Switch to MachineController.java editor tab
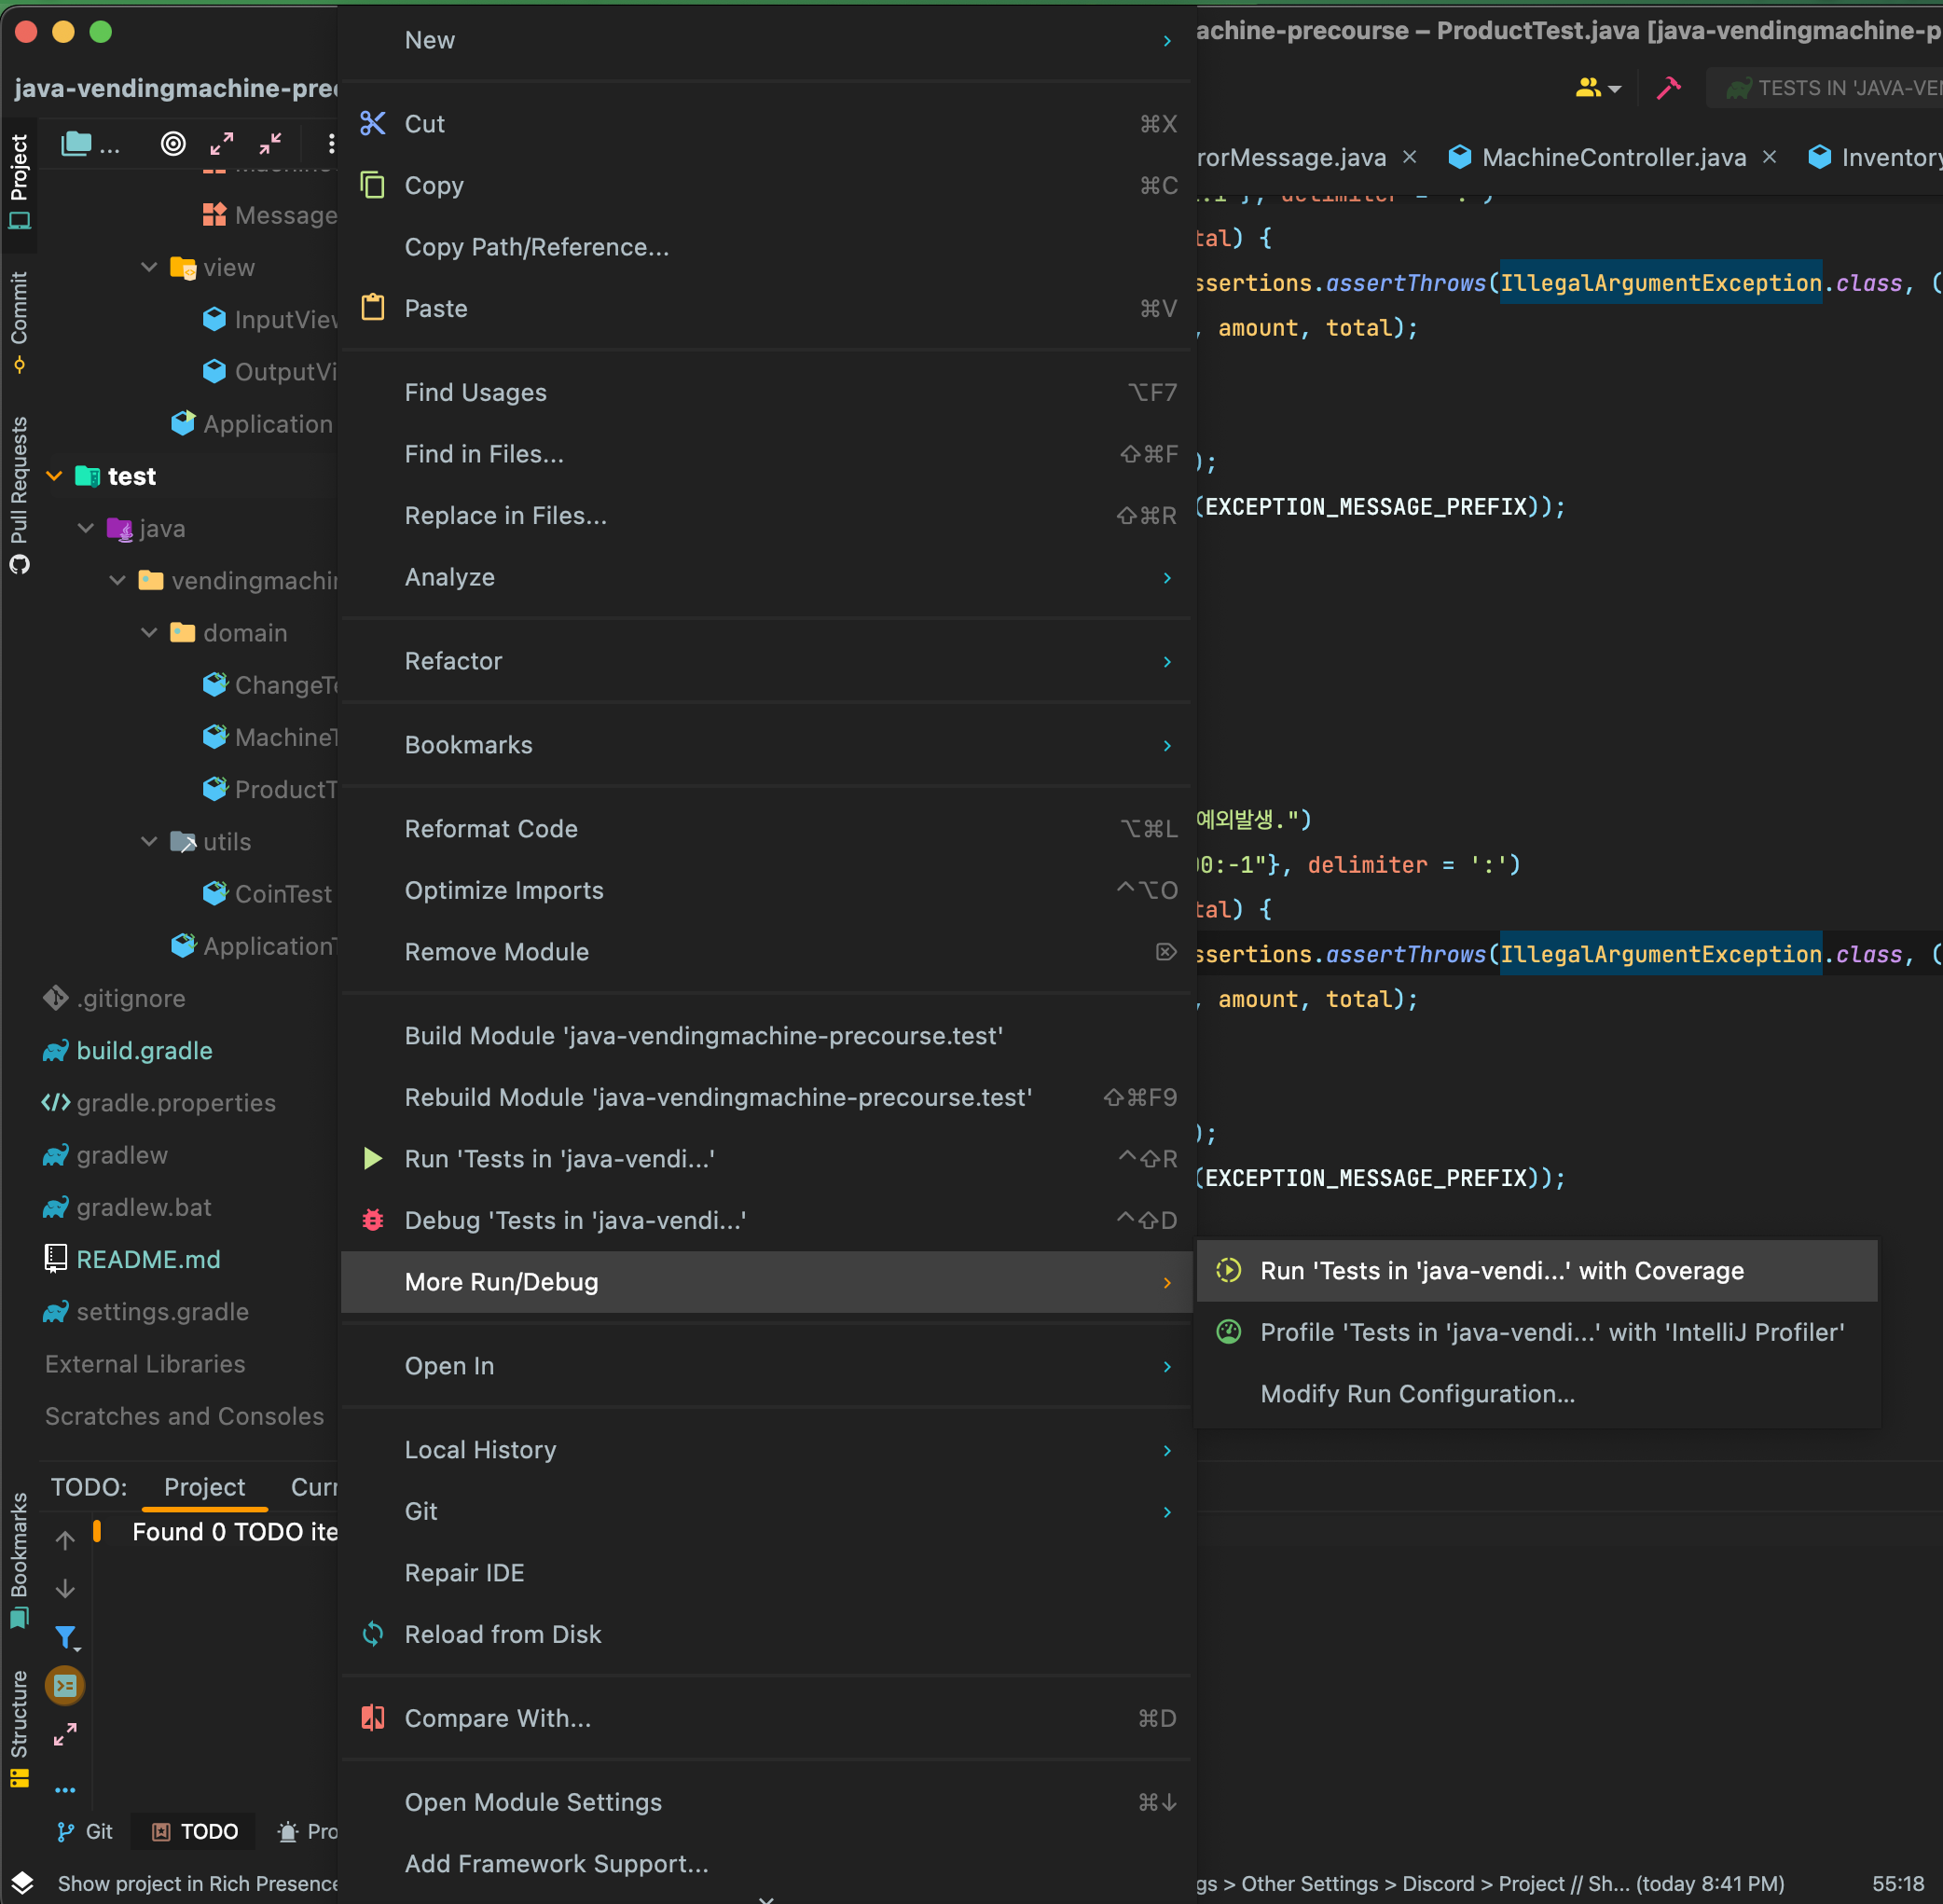The width and height of the screenshot is (1943, 1904). 1612,157
